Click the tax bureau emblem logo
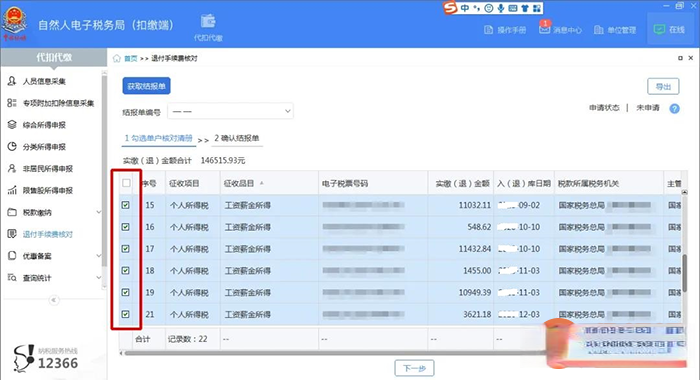 pos(14,22)
